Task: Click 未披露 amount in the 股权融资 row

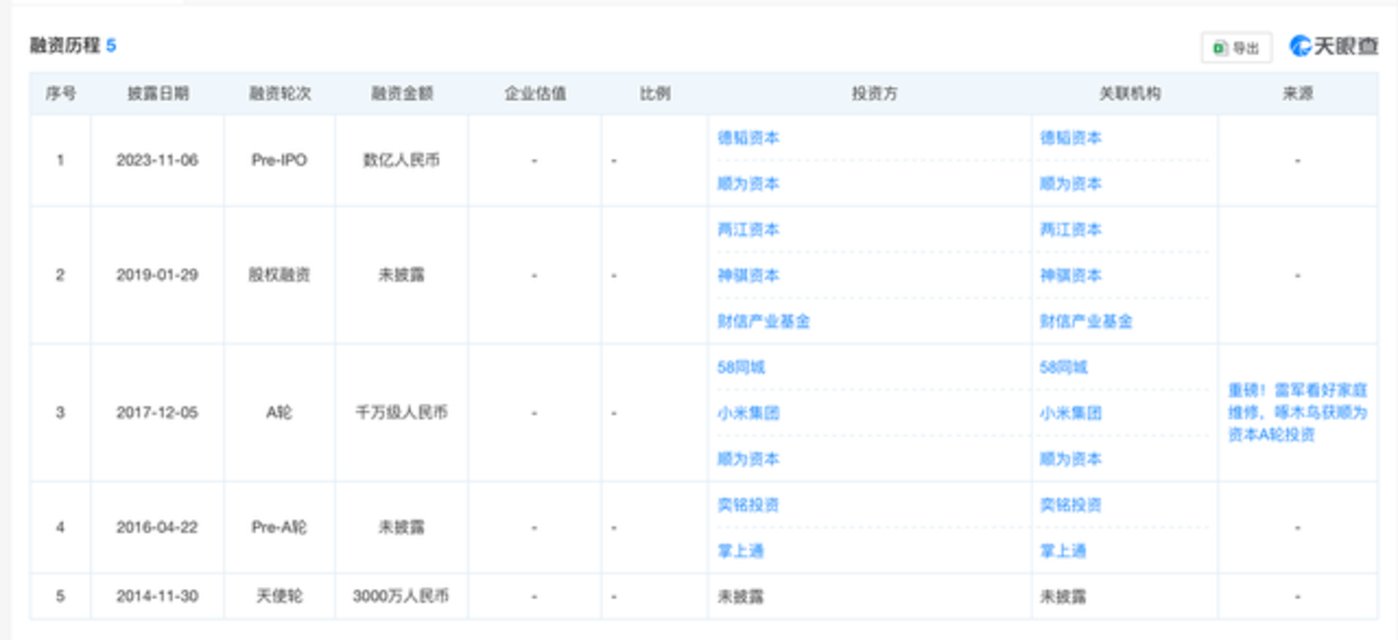Action: click(x=401, y=275)
